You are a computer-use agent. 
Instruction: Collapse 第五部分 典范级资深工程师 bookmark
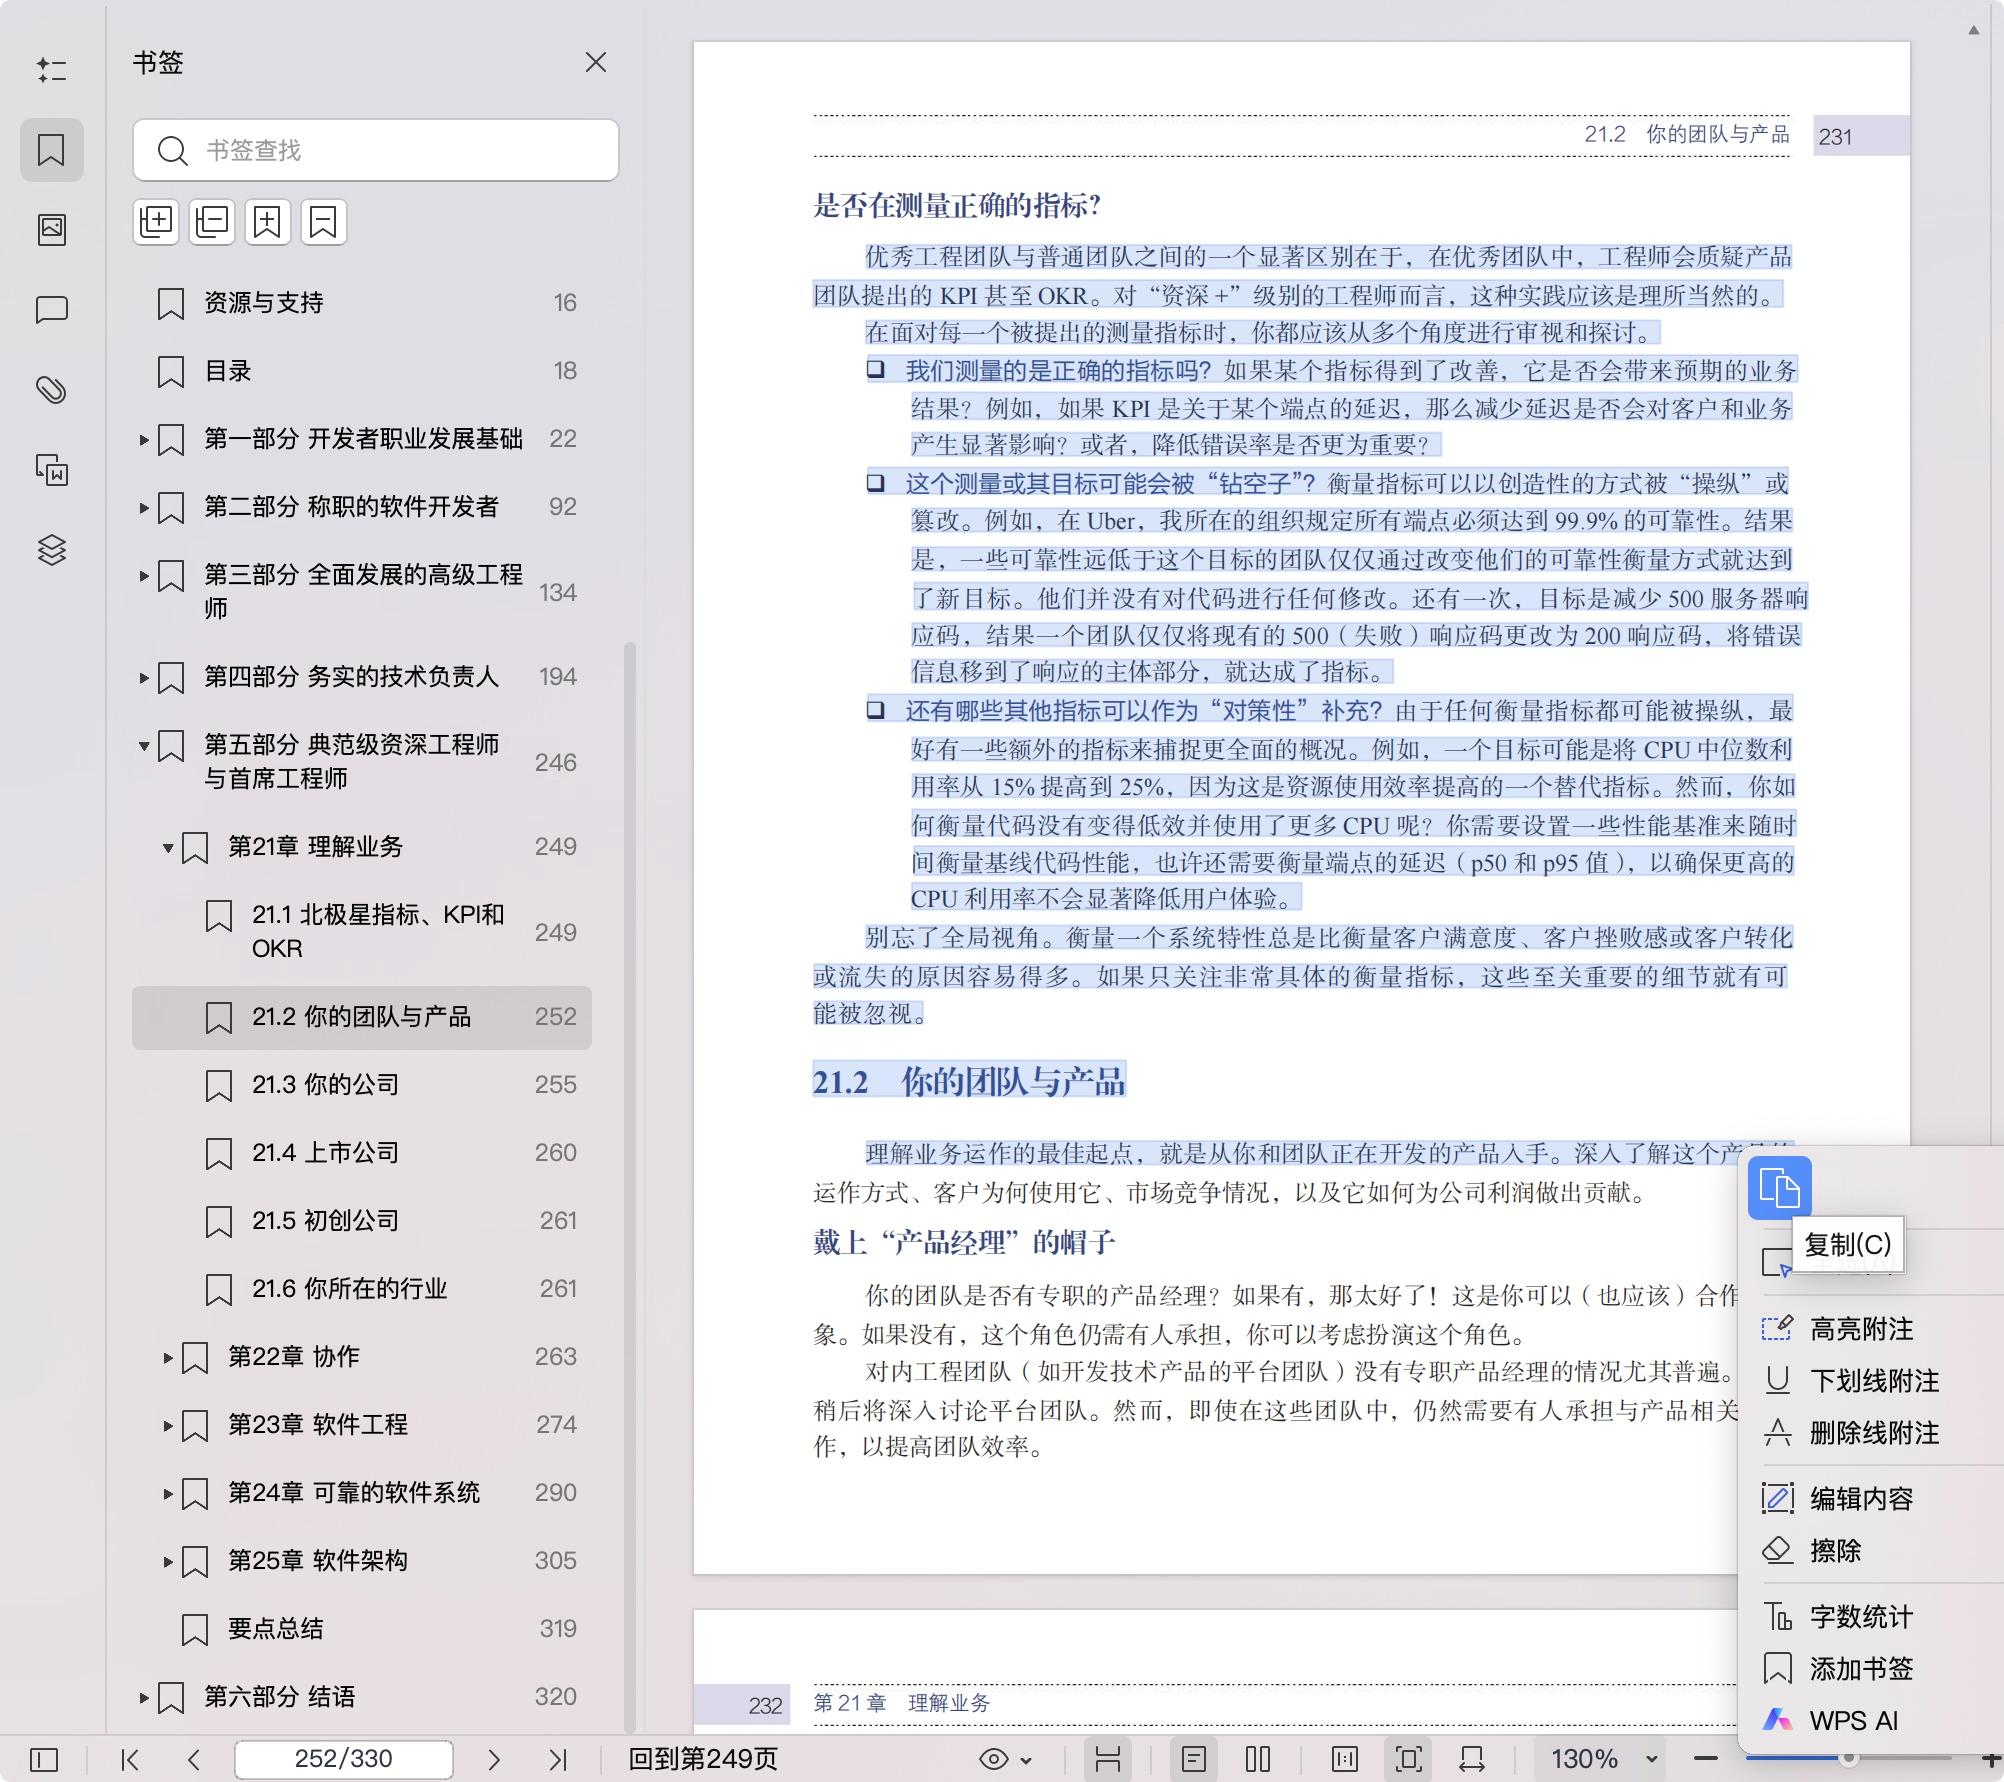144,746
